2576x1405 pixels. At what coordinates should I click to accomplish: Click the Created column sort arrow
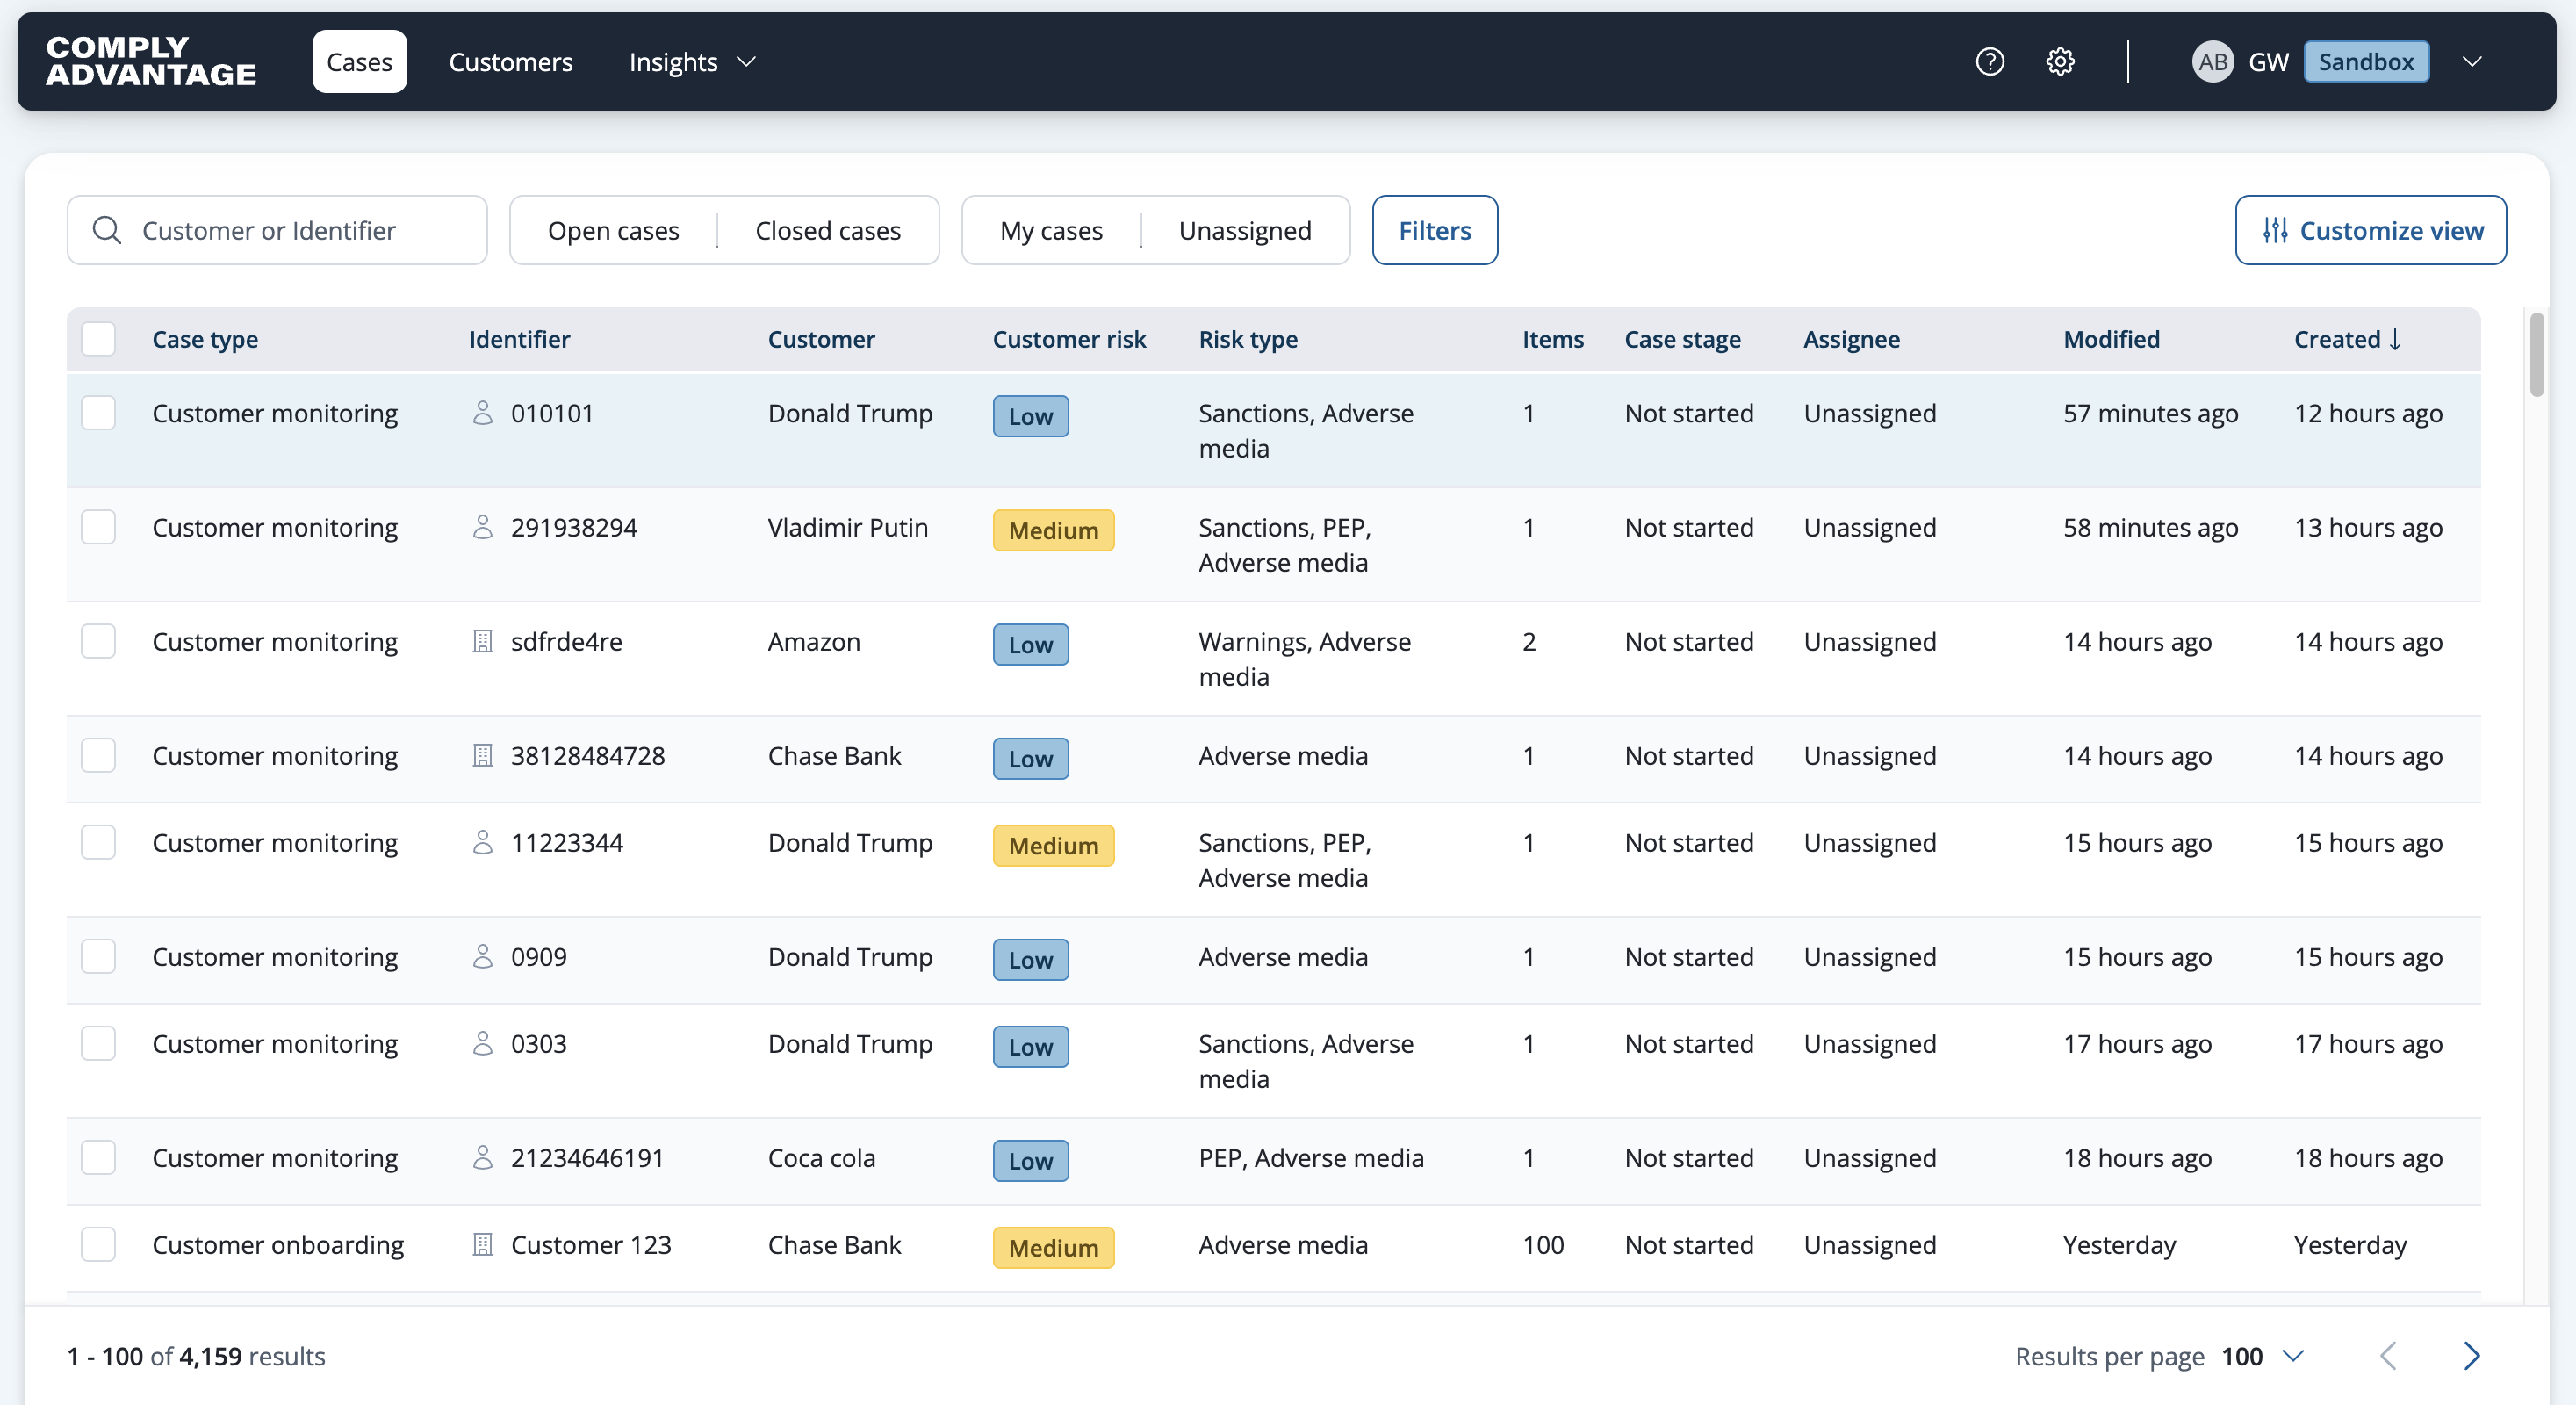coord(2395,339)
